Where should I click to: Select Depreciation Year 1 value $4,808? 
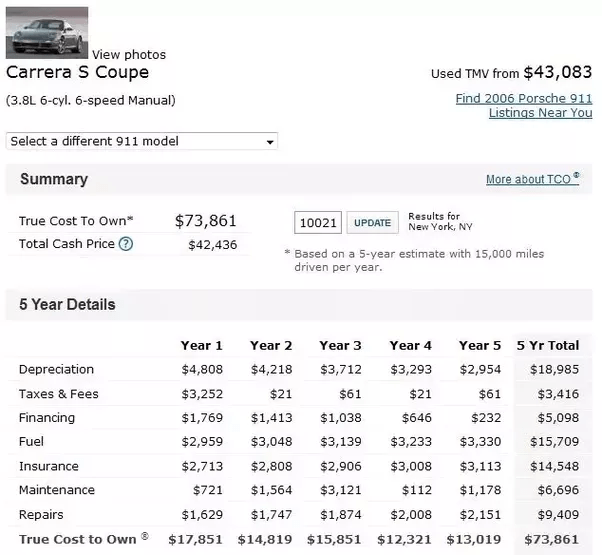coord(202,369)
